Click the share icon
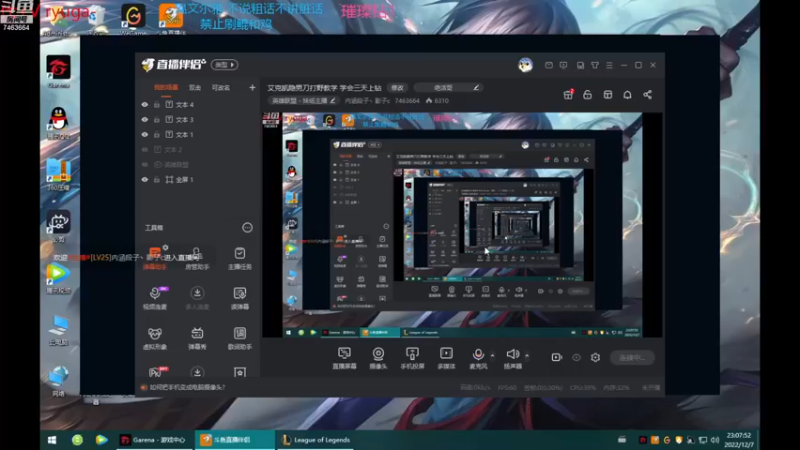The image size is (800, 450). 647,95
